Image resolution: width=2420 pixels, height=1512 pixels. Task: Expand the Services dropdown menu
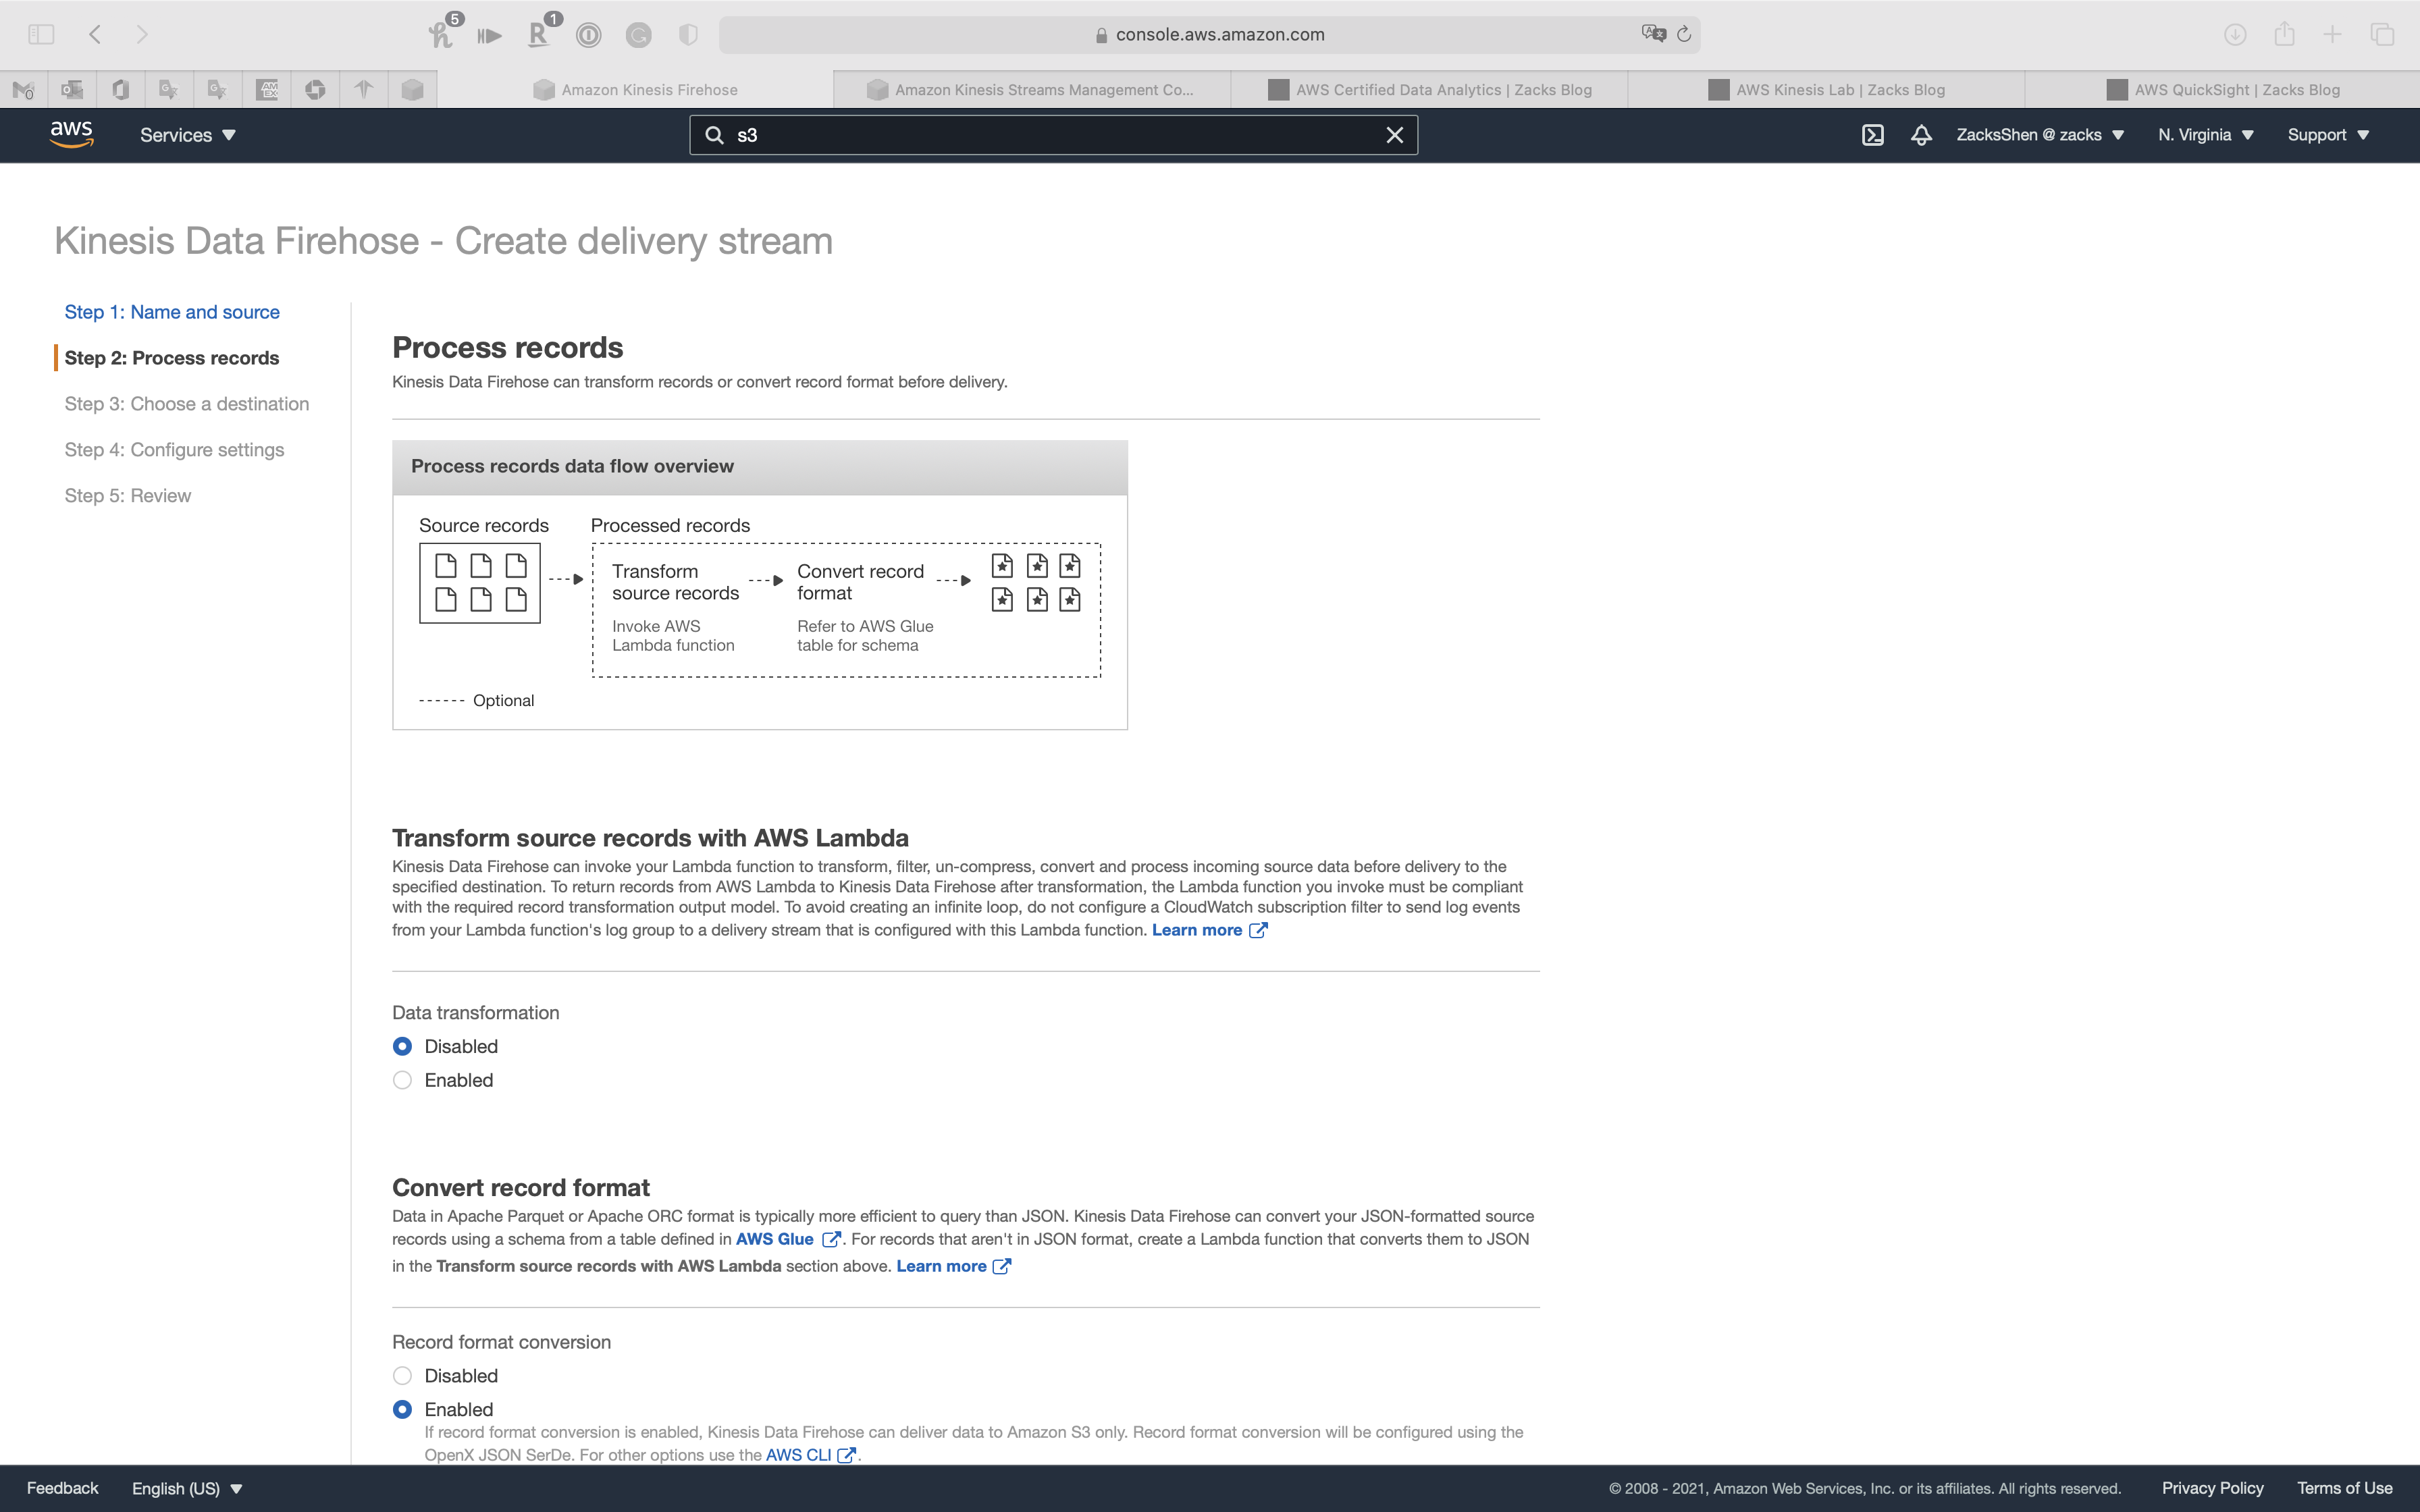click(188, 135)
